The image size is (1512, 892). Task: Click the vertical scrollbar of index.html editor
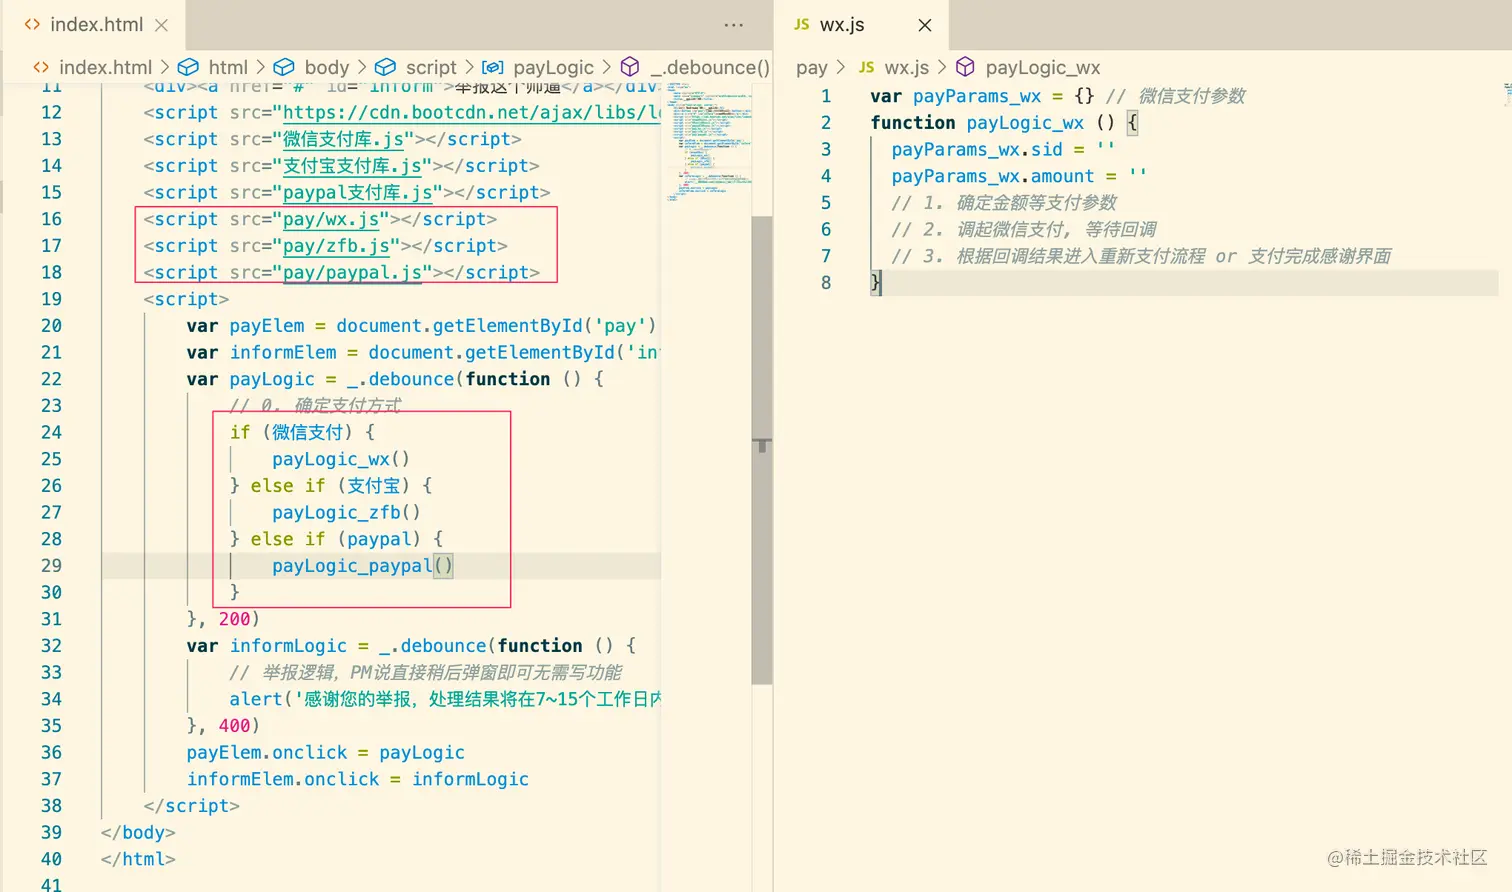coord(762,450)
